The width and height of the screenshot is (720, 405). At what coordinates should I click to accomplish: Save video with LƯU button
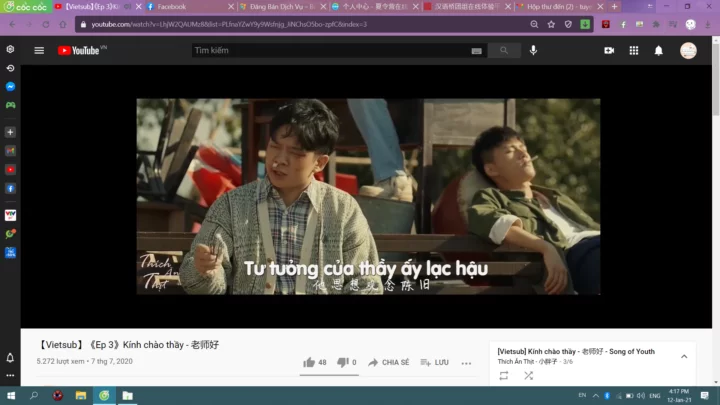coord(434,362)
